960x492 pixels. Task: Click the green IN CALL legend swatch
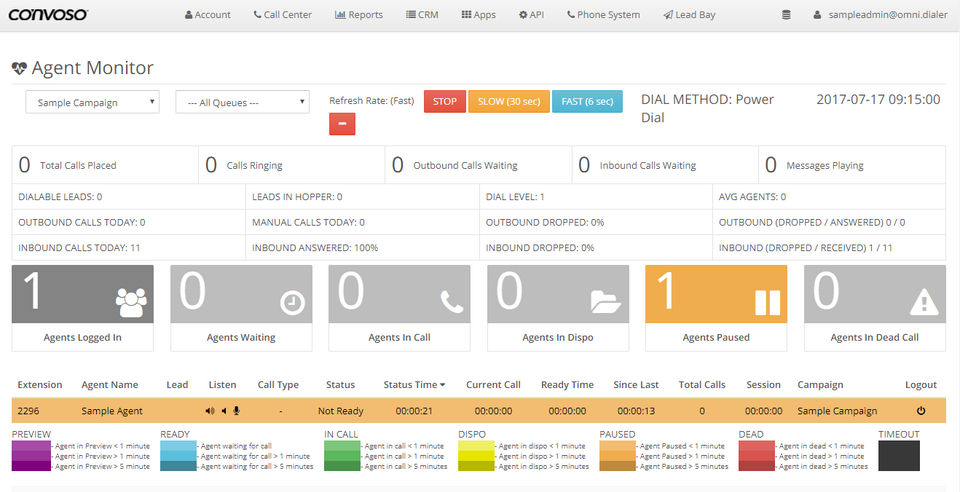pos(342,456)
